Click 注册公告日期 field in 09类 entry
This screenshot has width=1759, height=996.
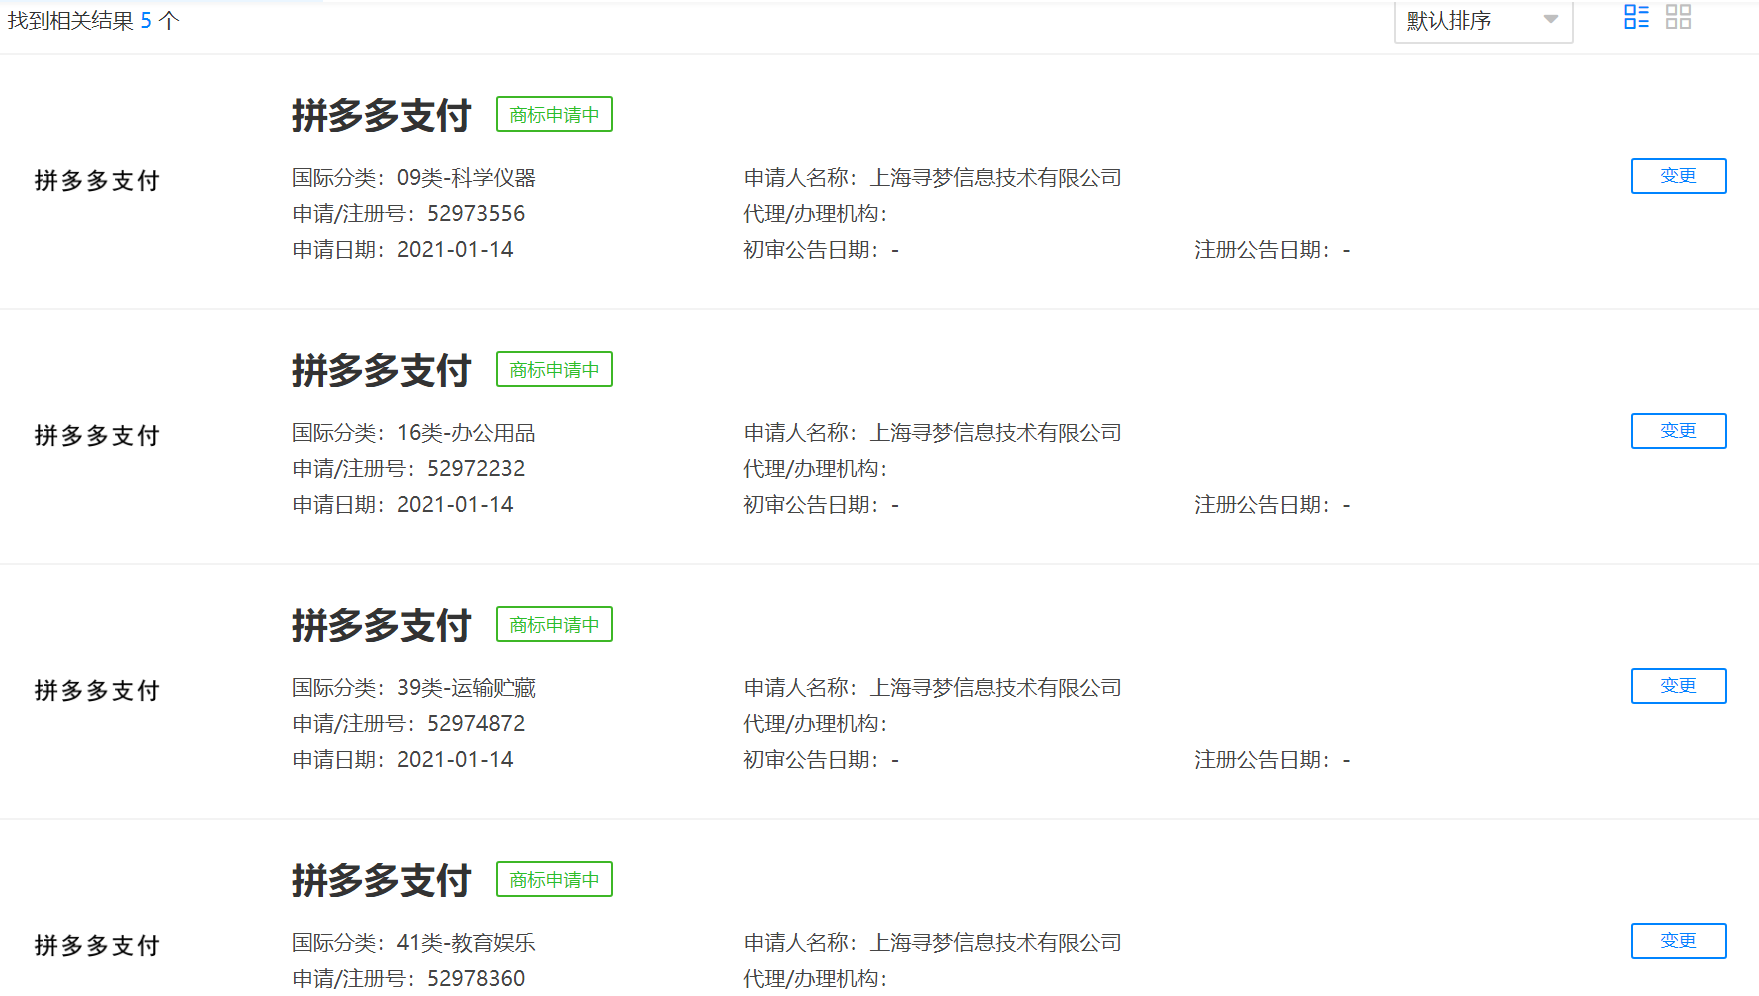(x=1272, y=250)
